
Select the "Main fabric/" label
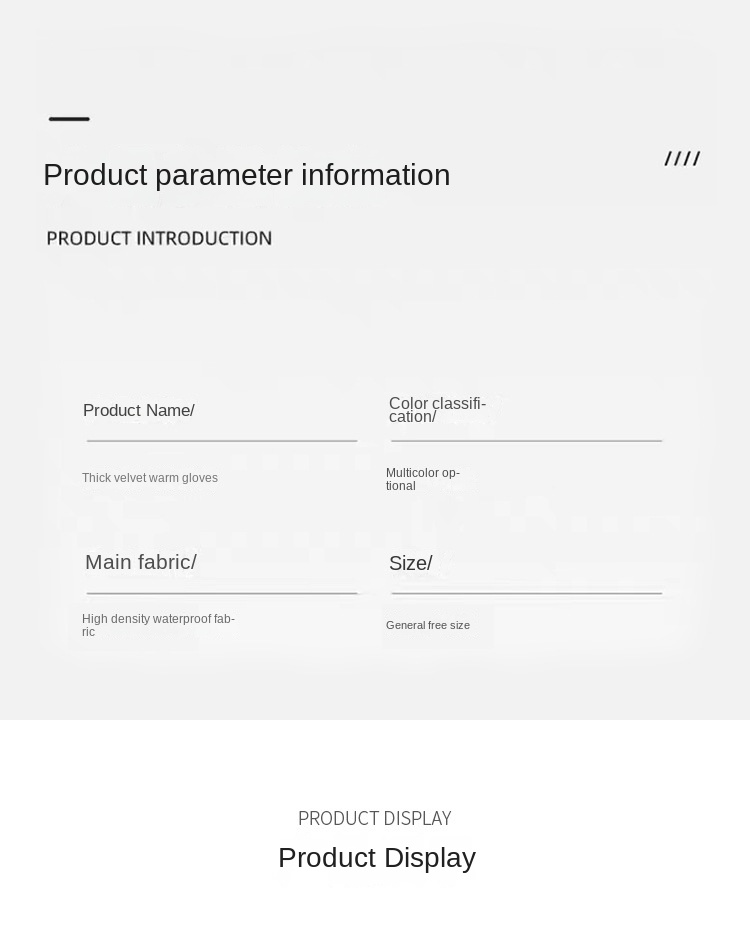140,562
